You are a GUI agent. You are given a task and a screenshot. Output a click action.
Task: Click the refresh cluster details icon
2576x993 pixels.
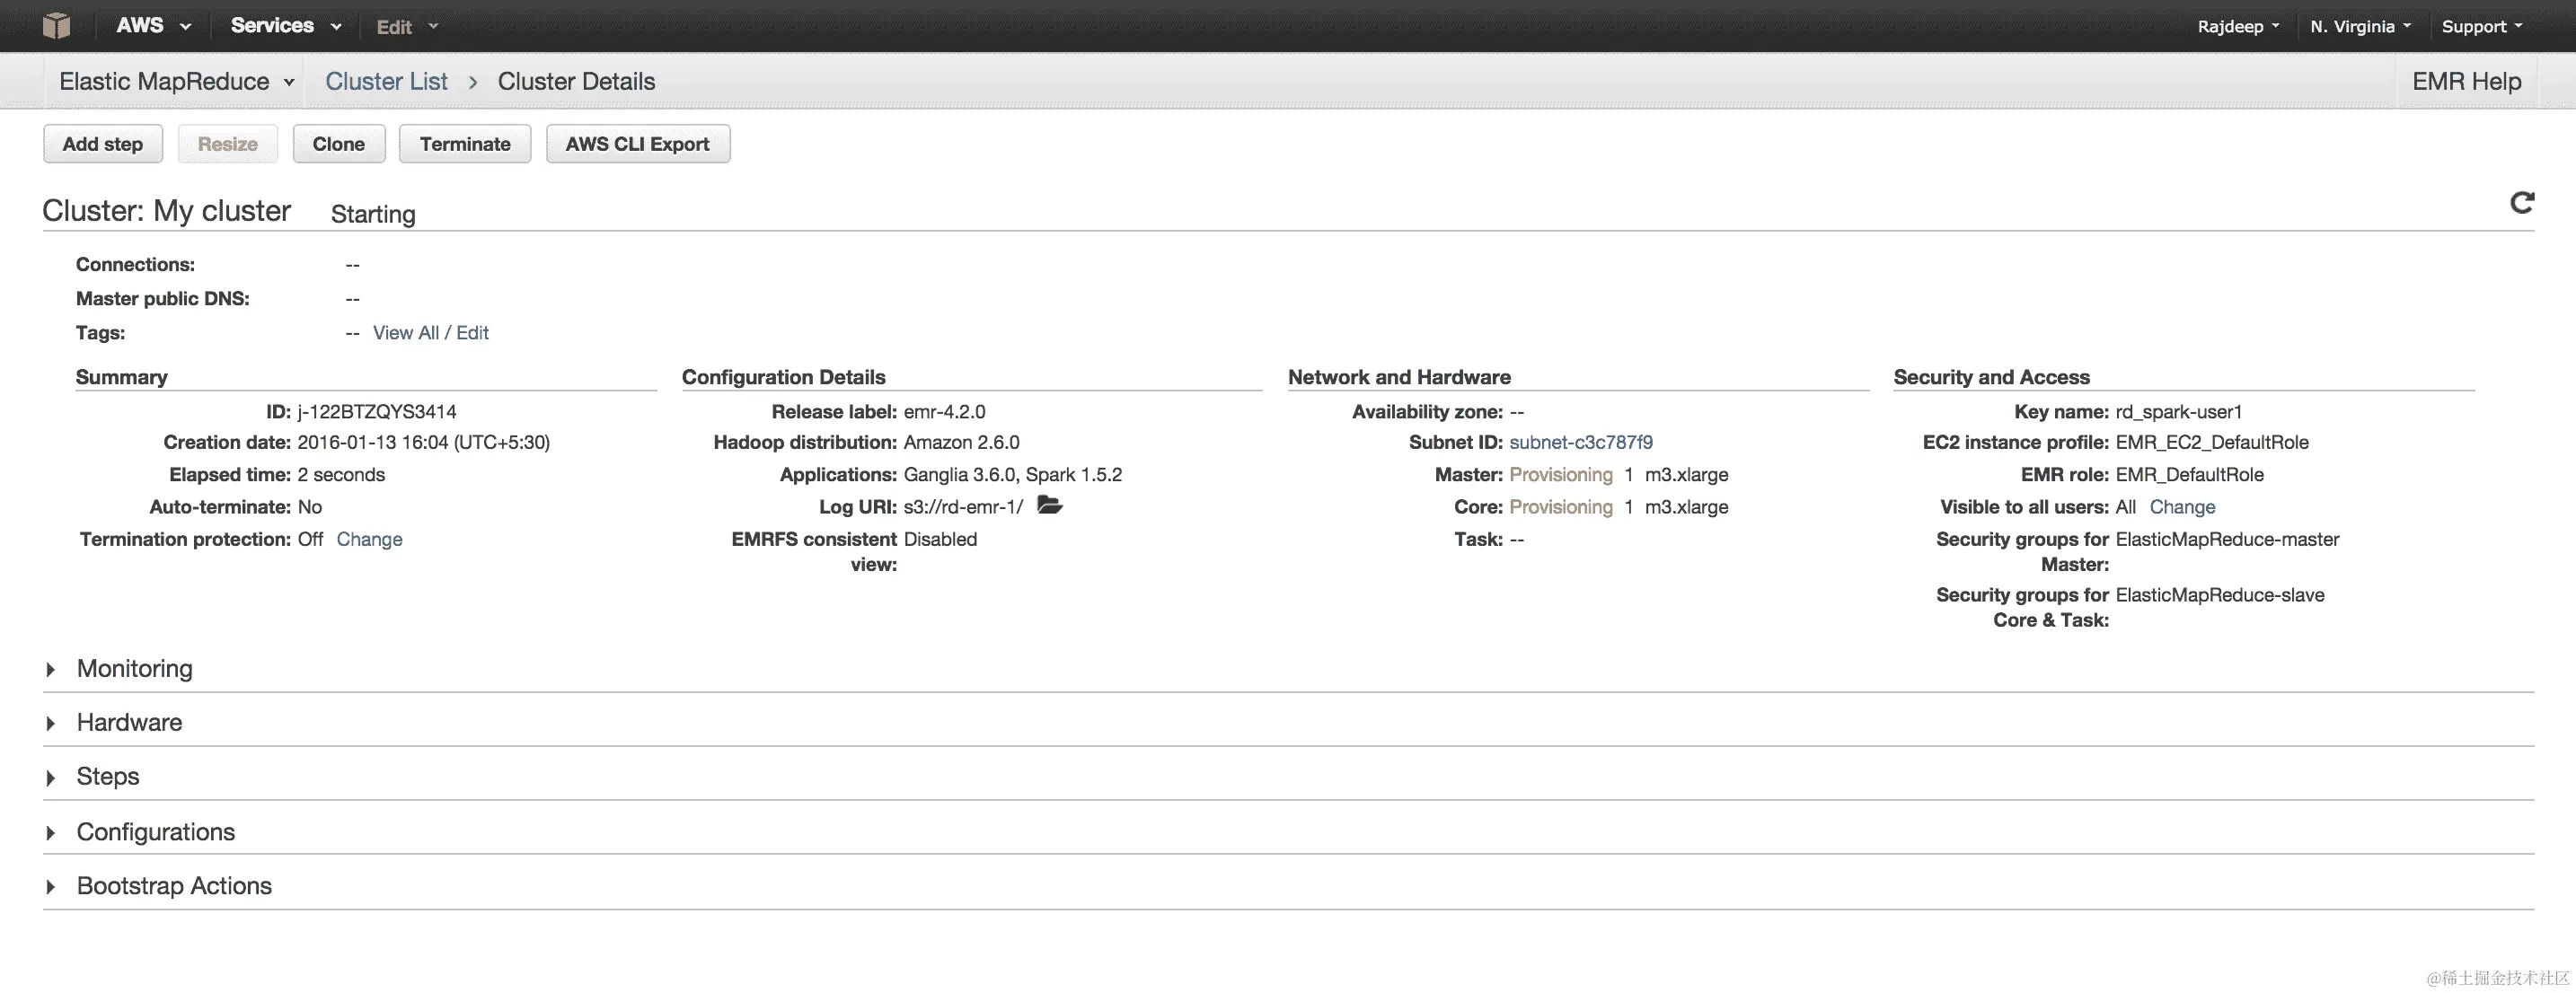pyautogui.click(x=2522, y=203)
